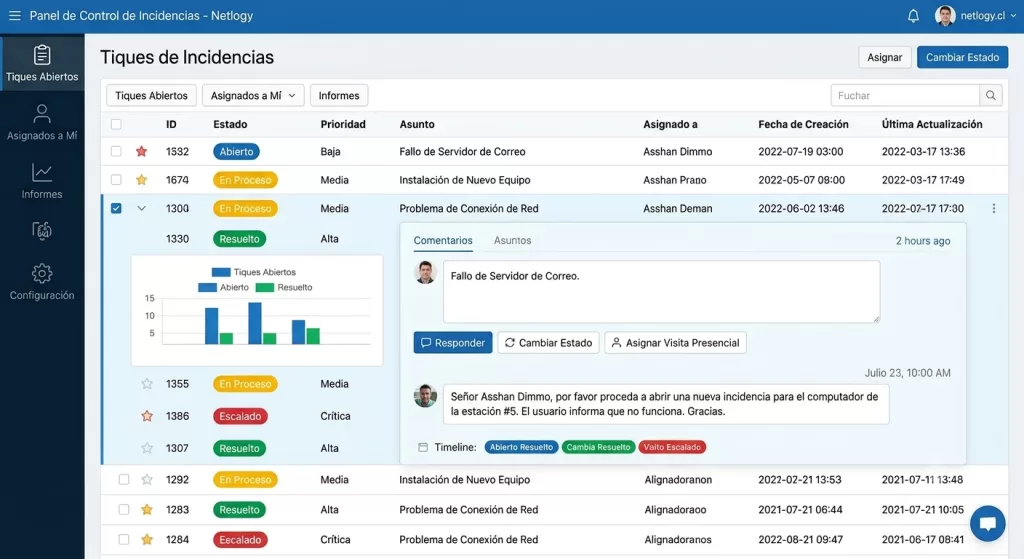Unstar ticket 1283
This screenshot has width=1024, height=559.
click(147, 509)
